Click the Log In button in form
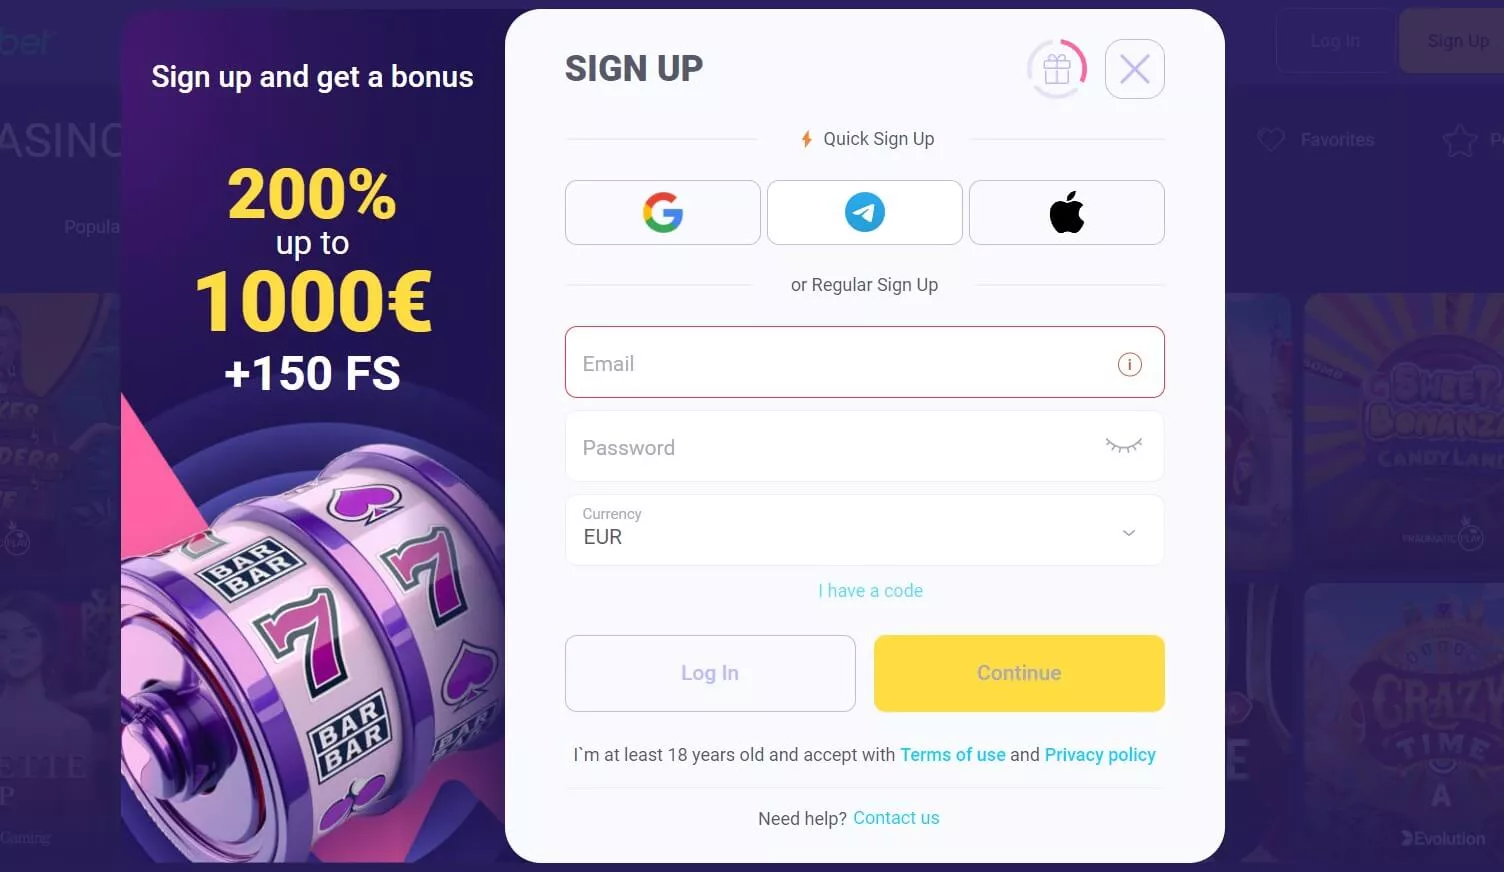The image size is (1504, 872). (710, 673)
